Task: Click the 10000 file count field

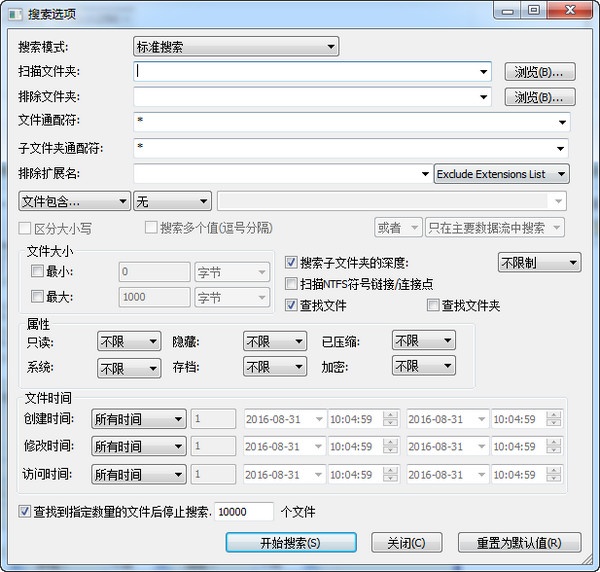Action: [244, 512]
